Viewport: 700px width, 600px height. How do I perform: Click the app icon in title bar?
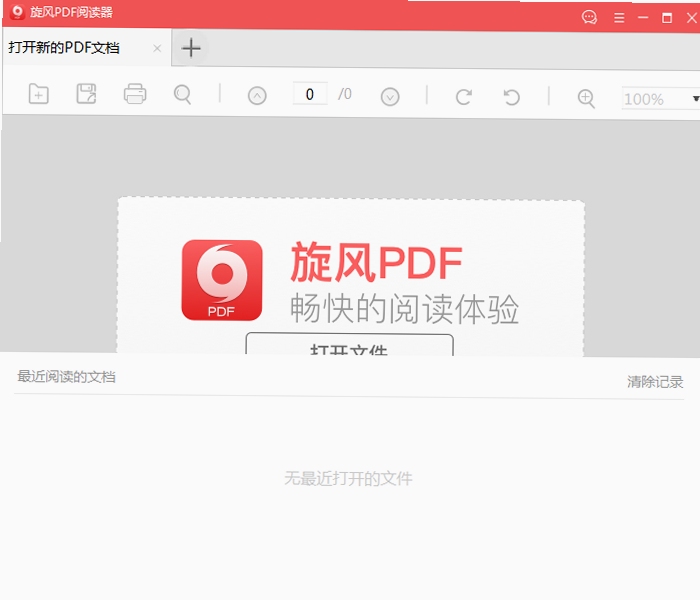[x=17, y=12]
